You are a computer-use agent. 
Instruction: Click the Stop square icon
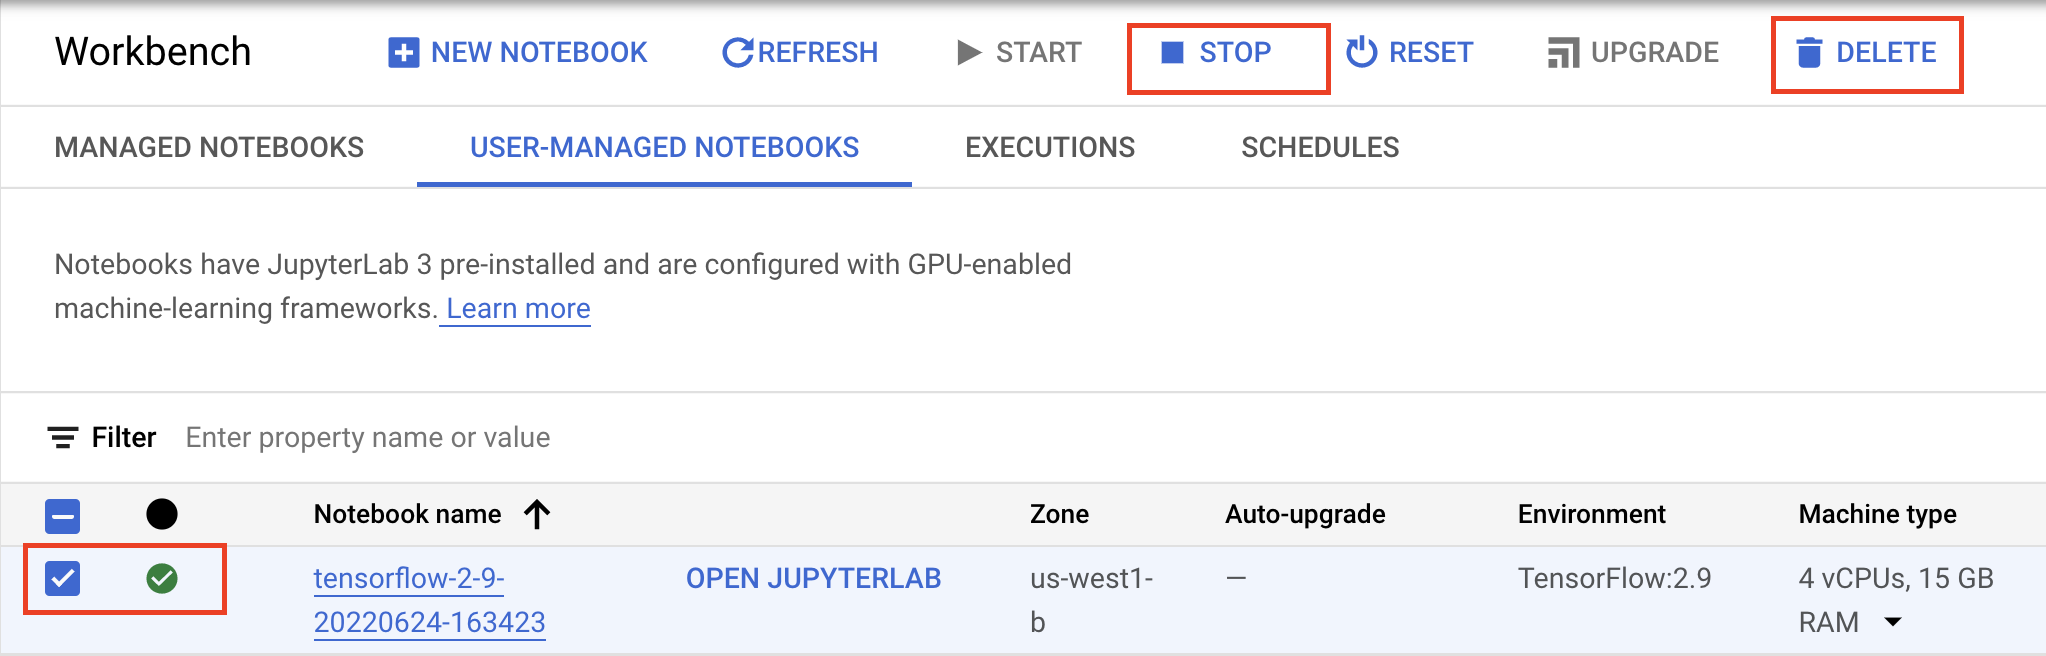1172,52
